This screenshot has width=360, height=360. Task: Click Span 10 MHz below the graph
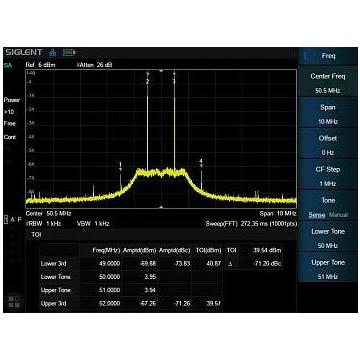(x=278, y=213)
